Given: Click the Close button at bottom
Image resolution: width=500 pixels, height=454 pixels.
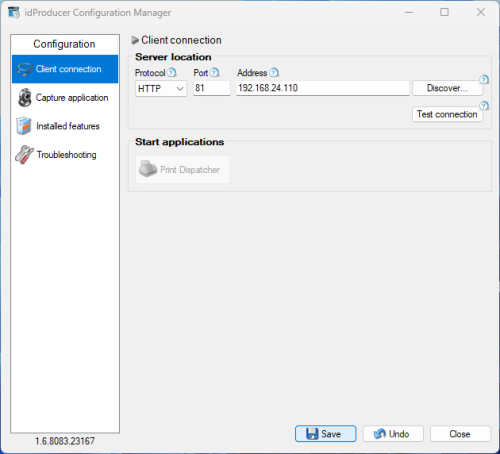Looking at the screenshot, I should coord(460,434).
